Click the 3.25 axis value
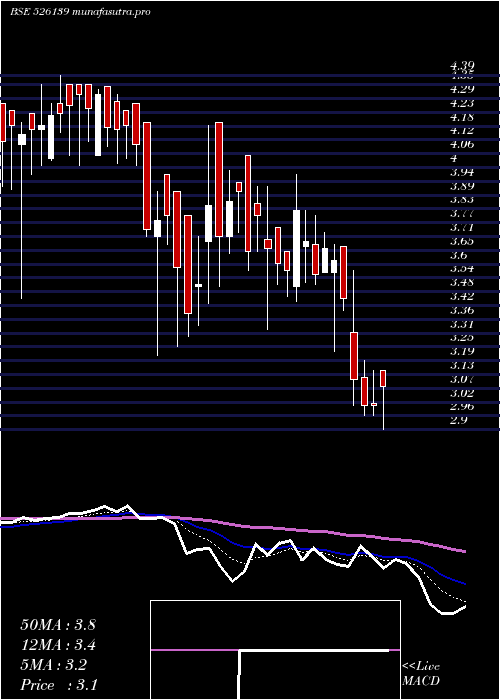 coord(462,338)
